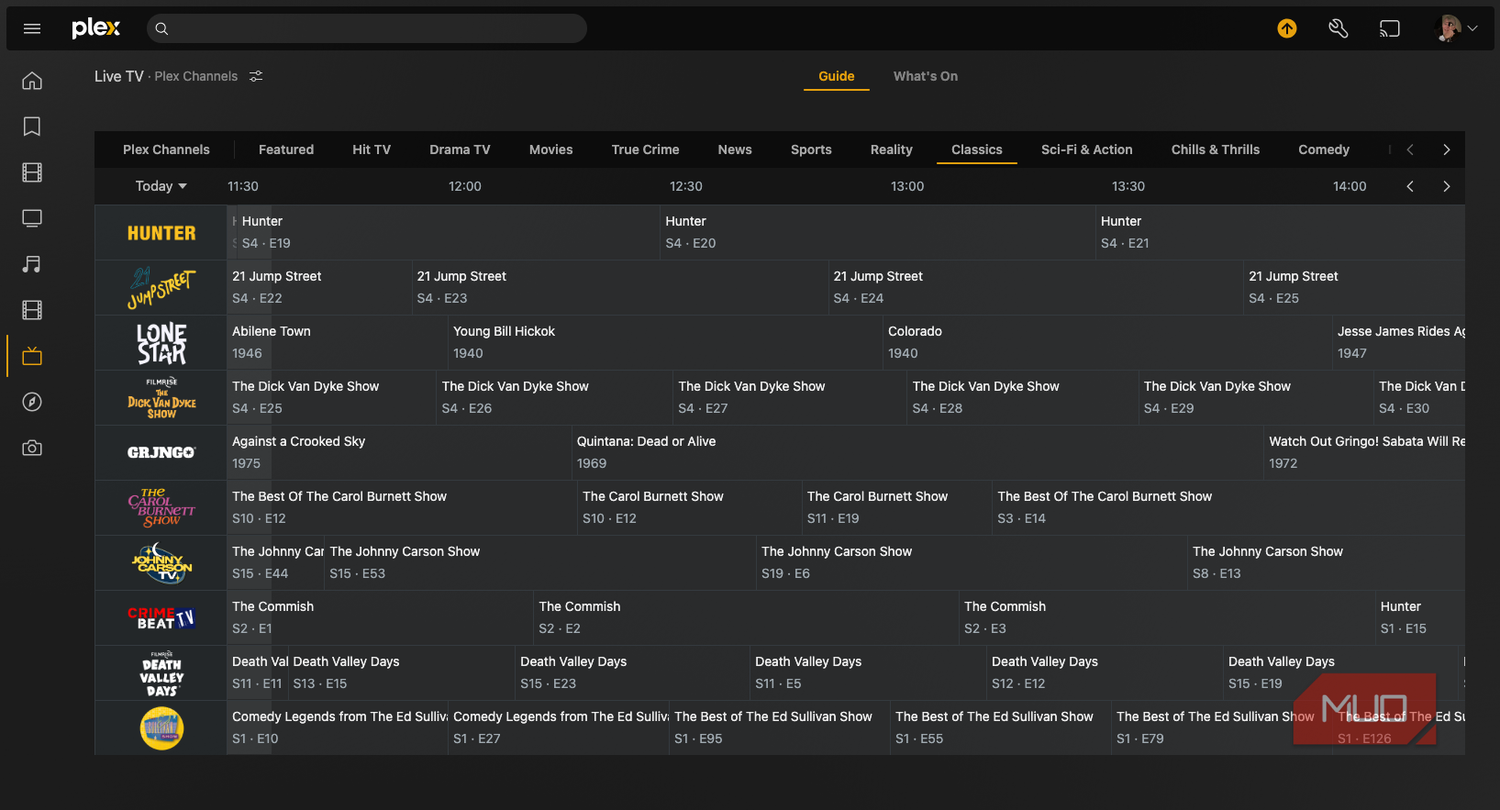Open the hamburger navigation menu
Image resolution: width=1500 pixels, height=810 pixels.
coord(32,29)
